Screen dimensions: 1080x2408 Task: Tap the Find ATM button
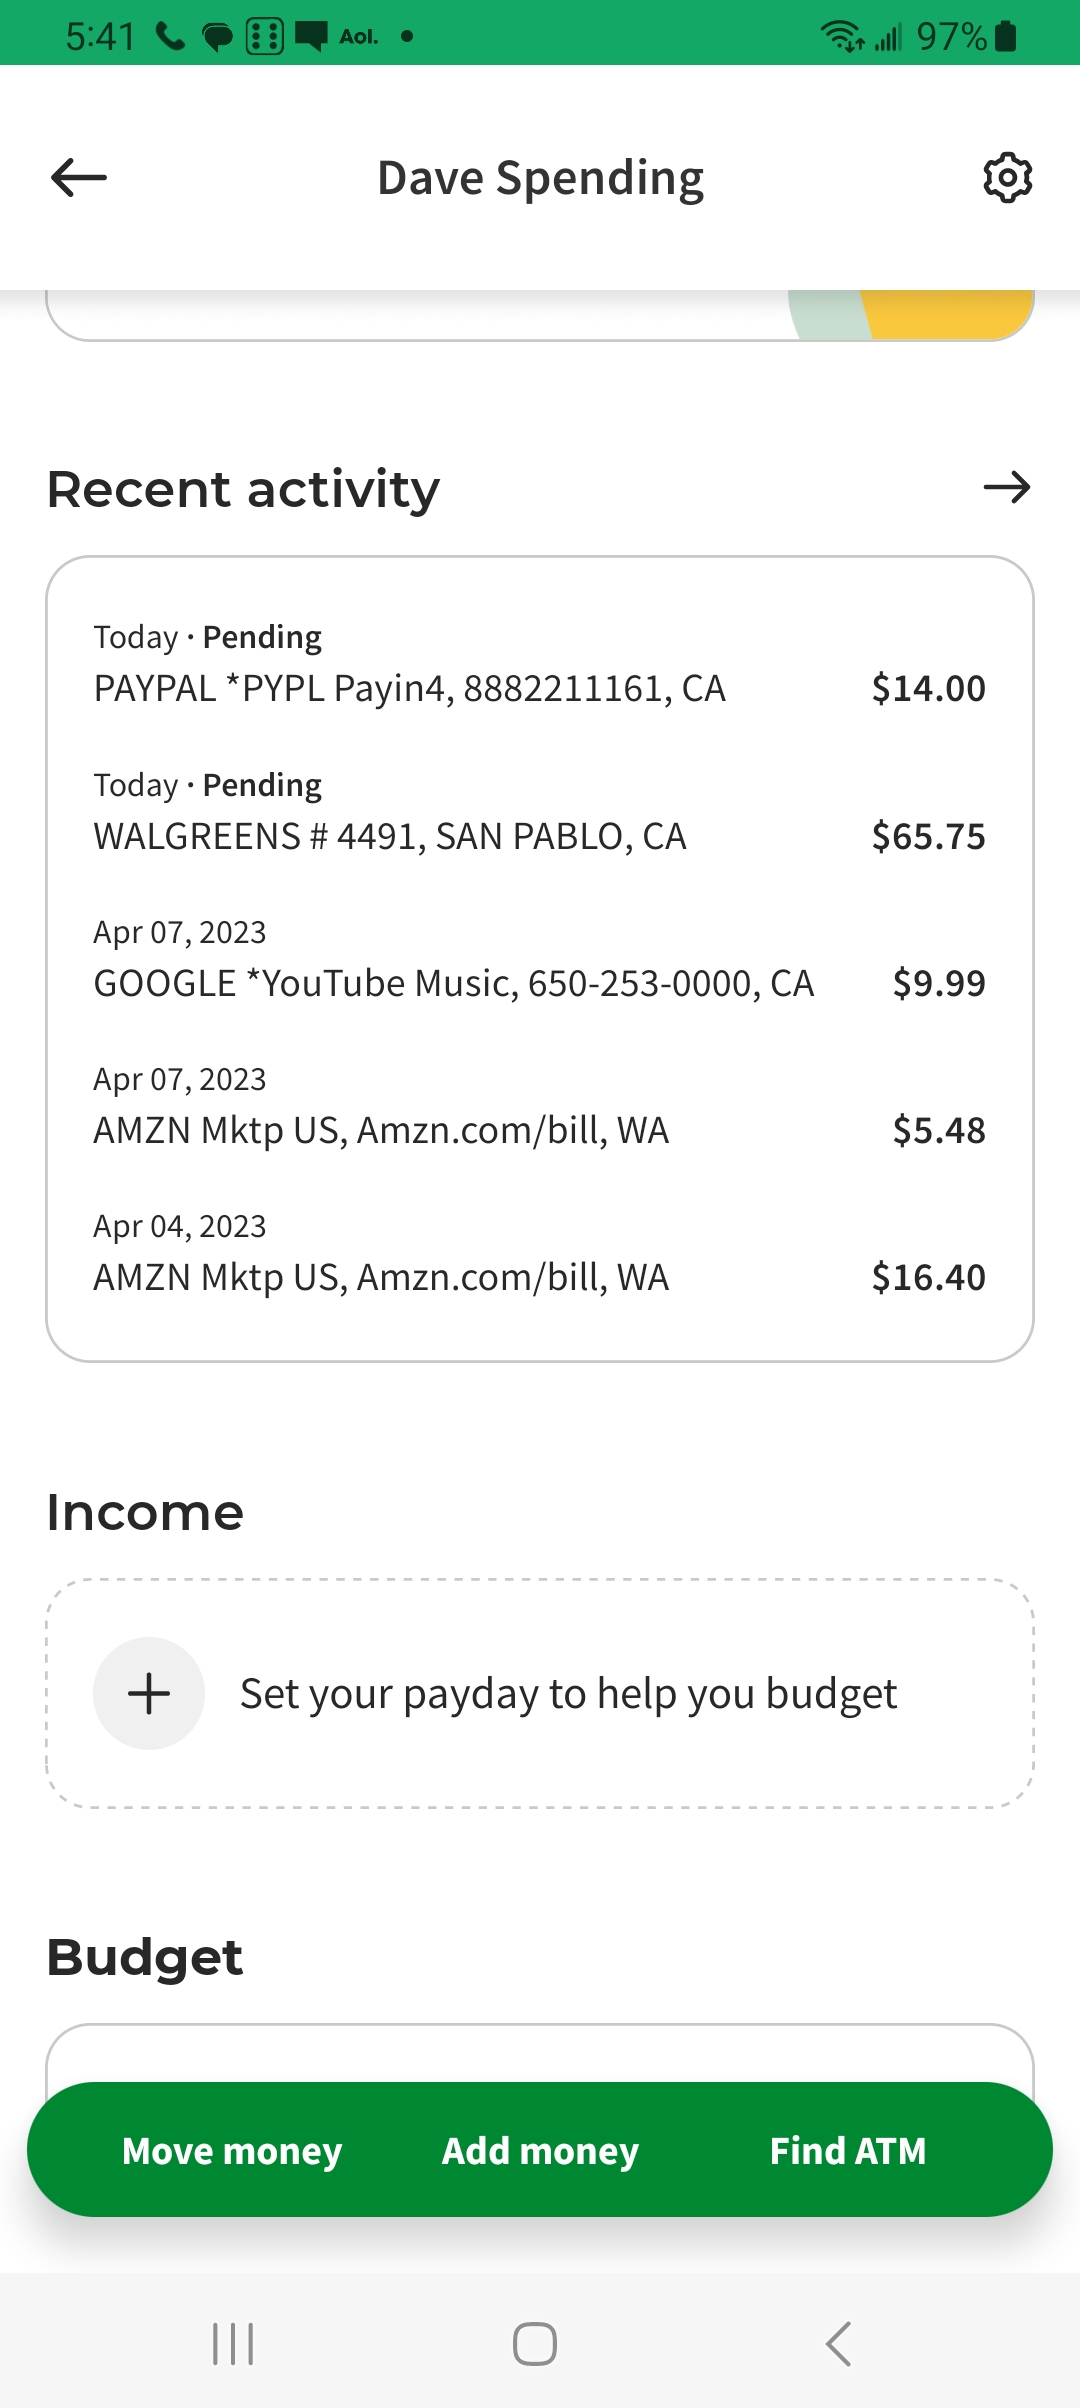[848, 2151]
